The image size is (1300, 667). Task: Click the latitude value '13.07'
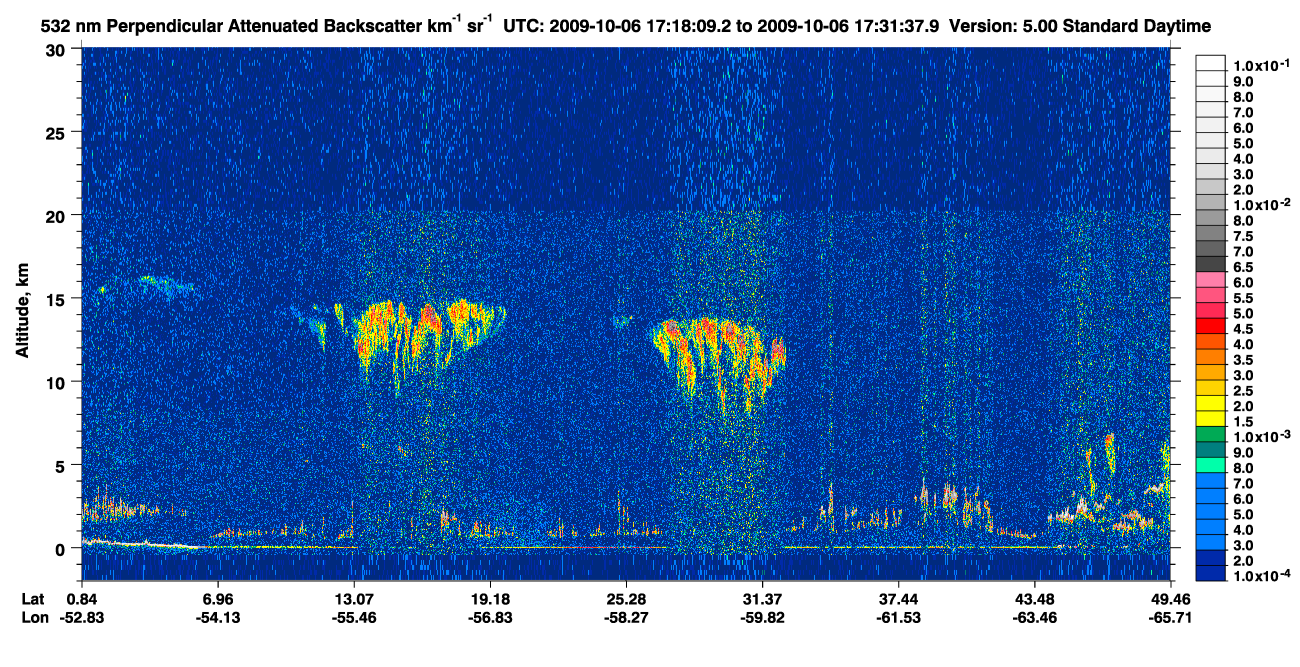coord(354,599)
